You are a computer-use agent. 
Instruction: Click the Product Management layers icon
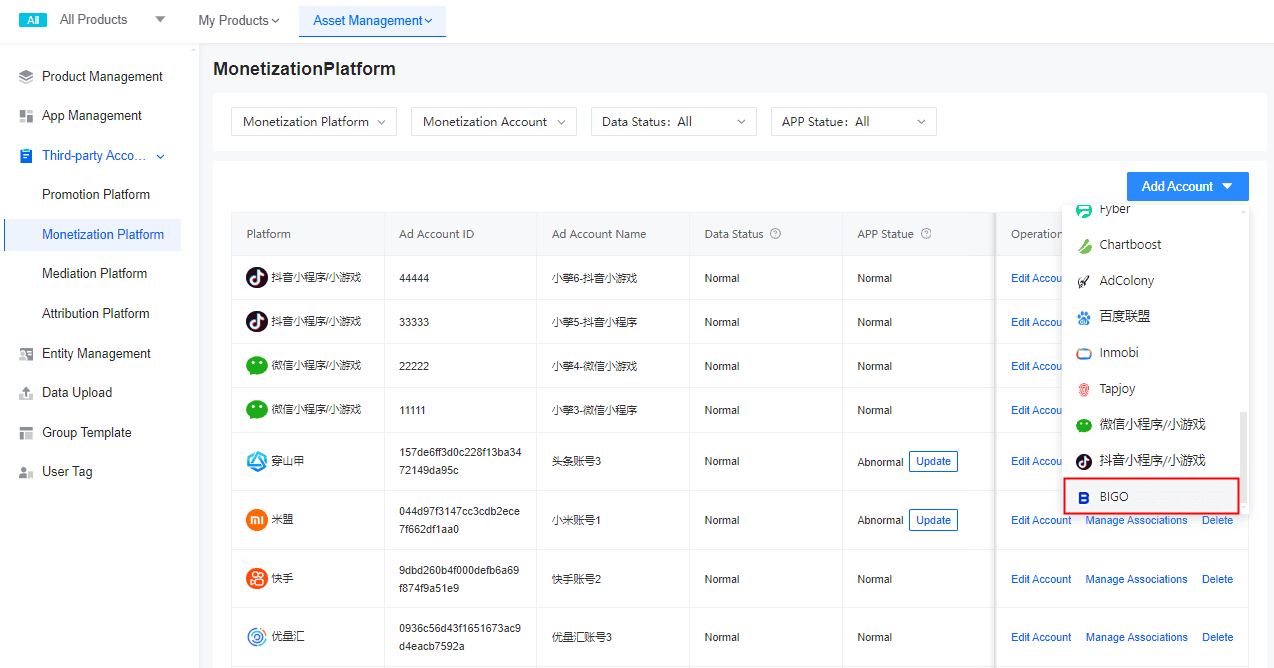coord(26,77)
